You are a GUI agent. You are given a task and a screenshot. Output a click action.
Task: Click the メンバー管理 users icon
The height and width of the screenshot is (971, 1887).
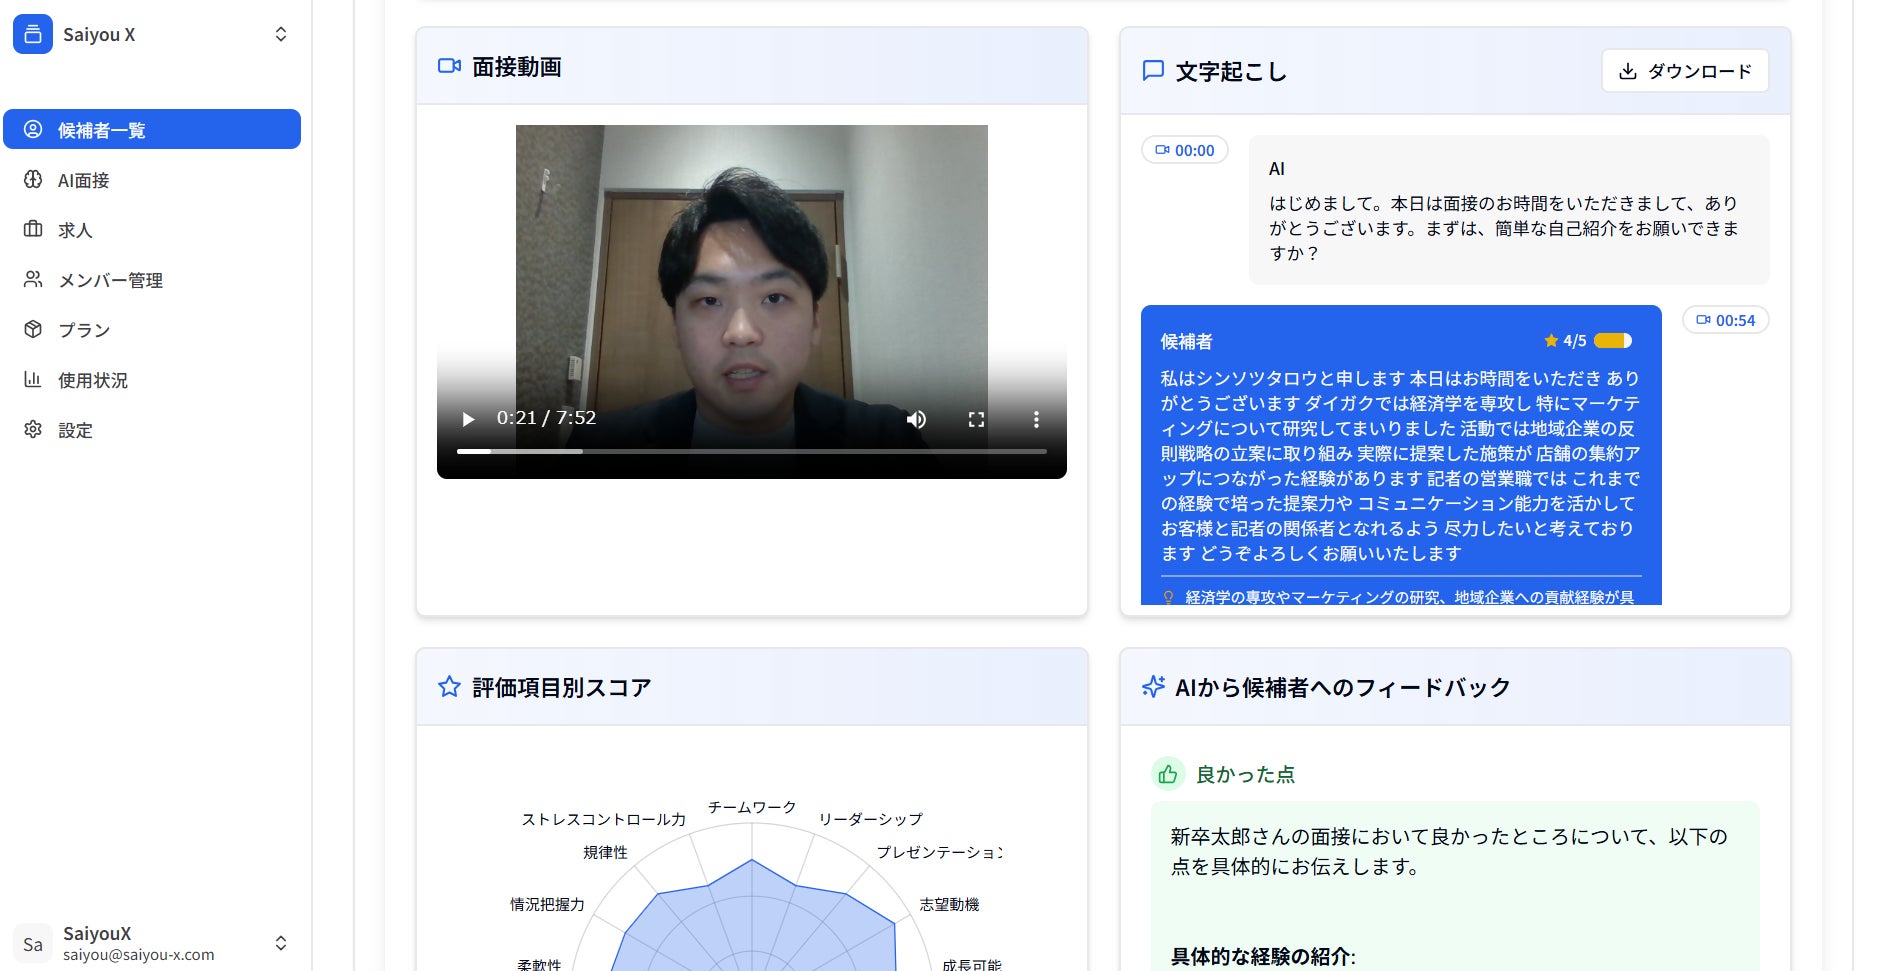coord(33,279)
